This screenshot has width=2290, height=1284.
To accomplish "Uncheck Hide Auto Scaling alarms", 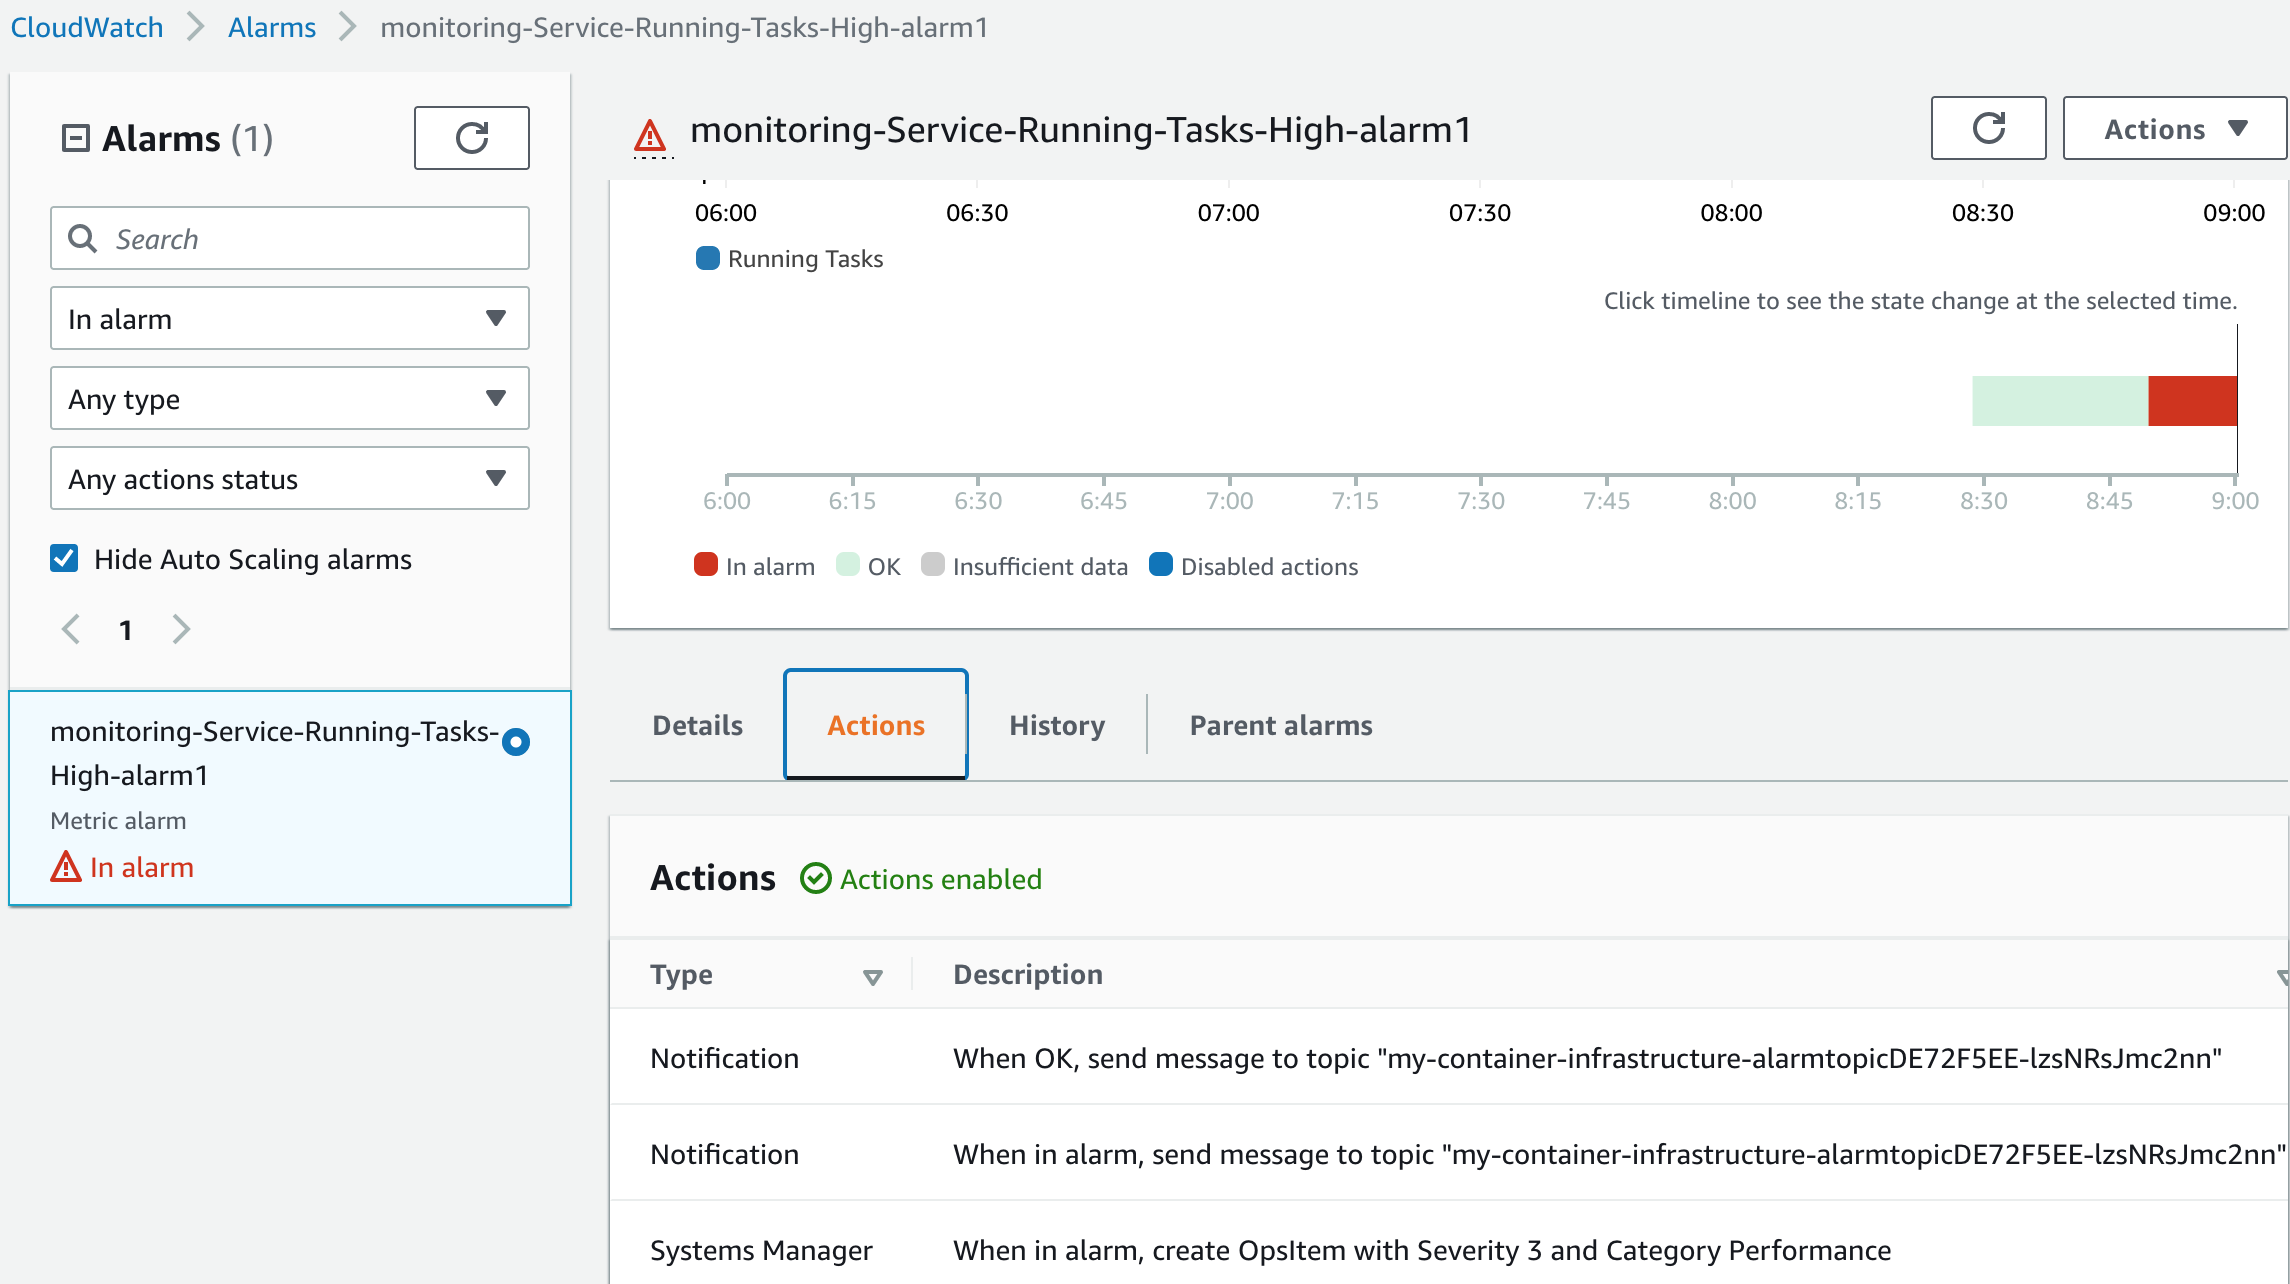I will (65, 558).
